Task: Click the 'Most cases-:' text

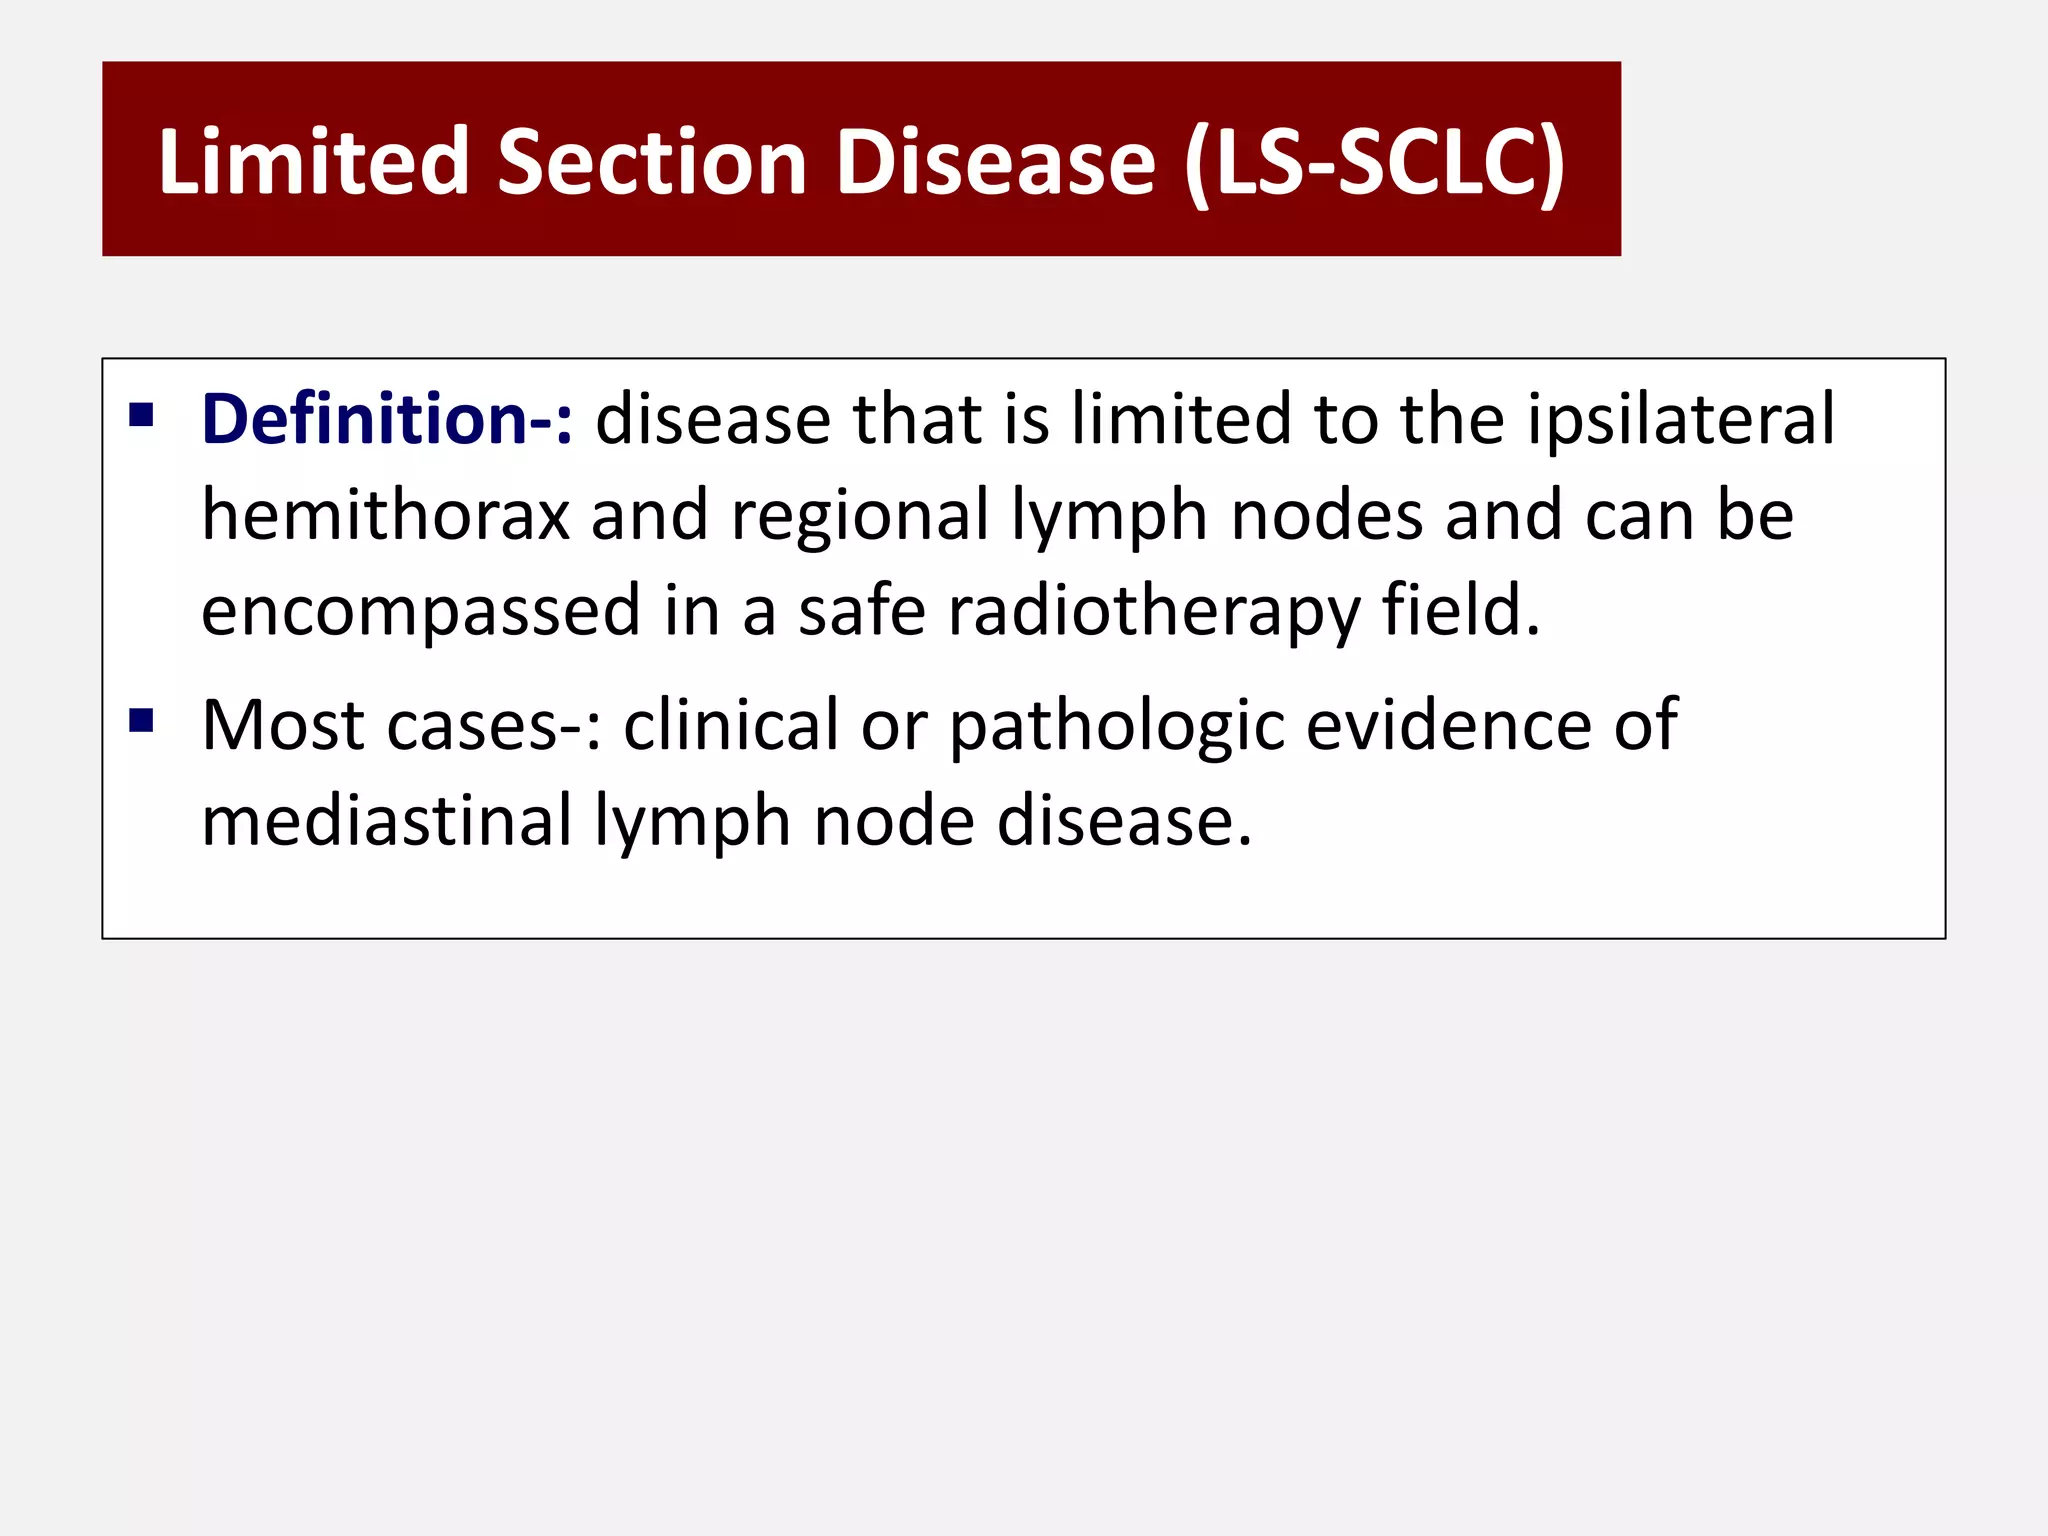Action: tap(402, 724)
